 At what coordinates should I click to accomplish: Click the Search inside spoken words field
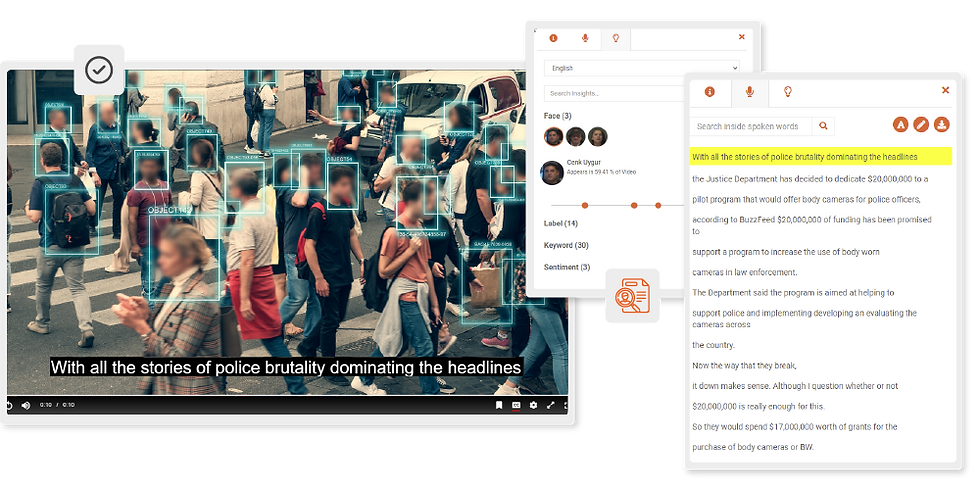tap(751, 126)
